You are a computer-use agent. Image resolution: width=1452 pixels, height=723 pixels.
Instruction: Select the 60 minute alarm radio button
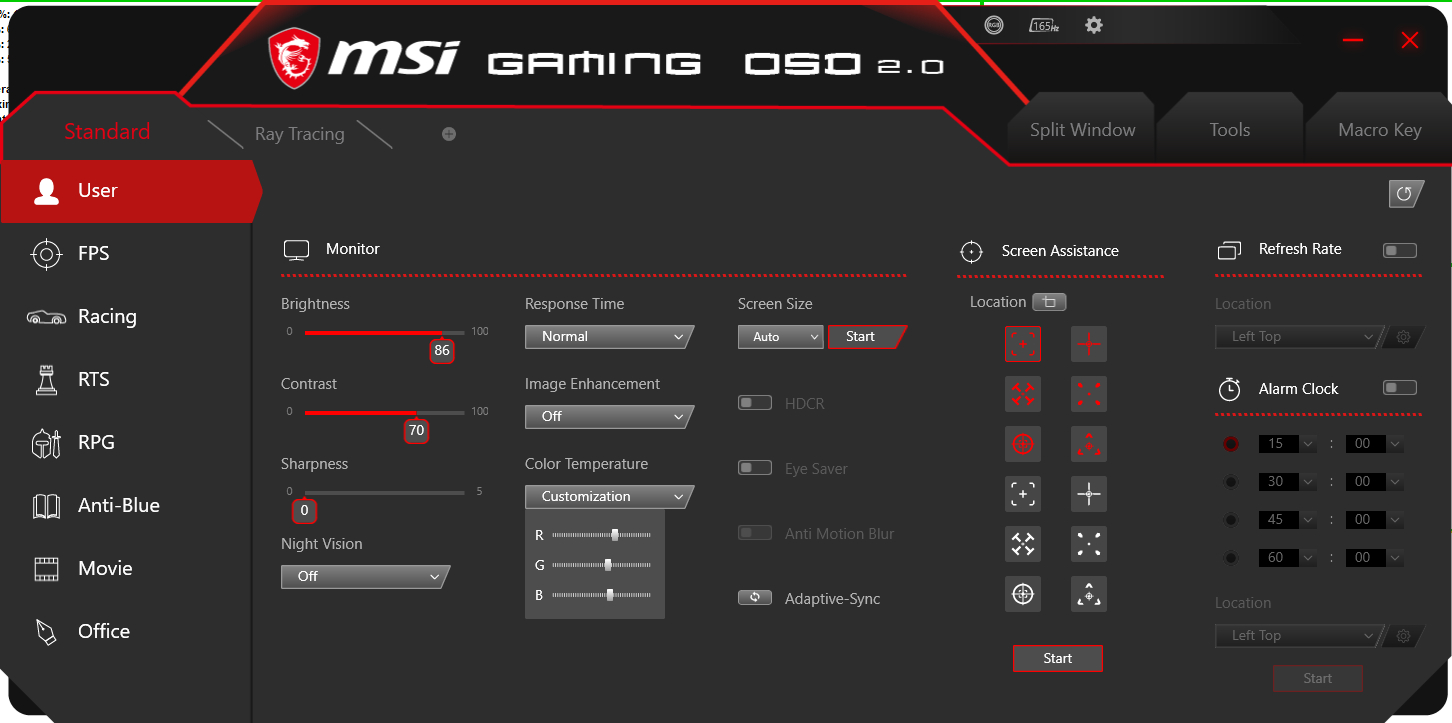(x=1230, y=558)
